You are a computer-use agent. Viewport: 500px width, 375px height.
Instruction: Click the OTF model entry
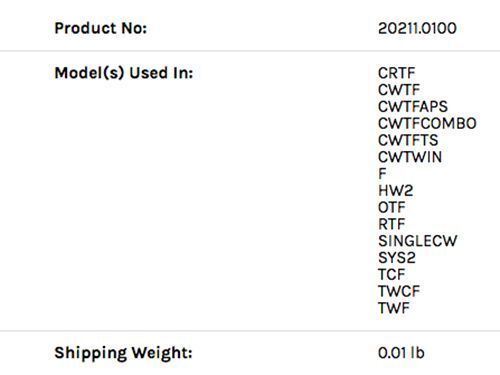tap(392, 207)
